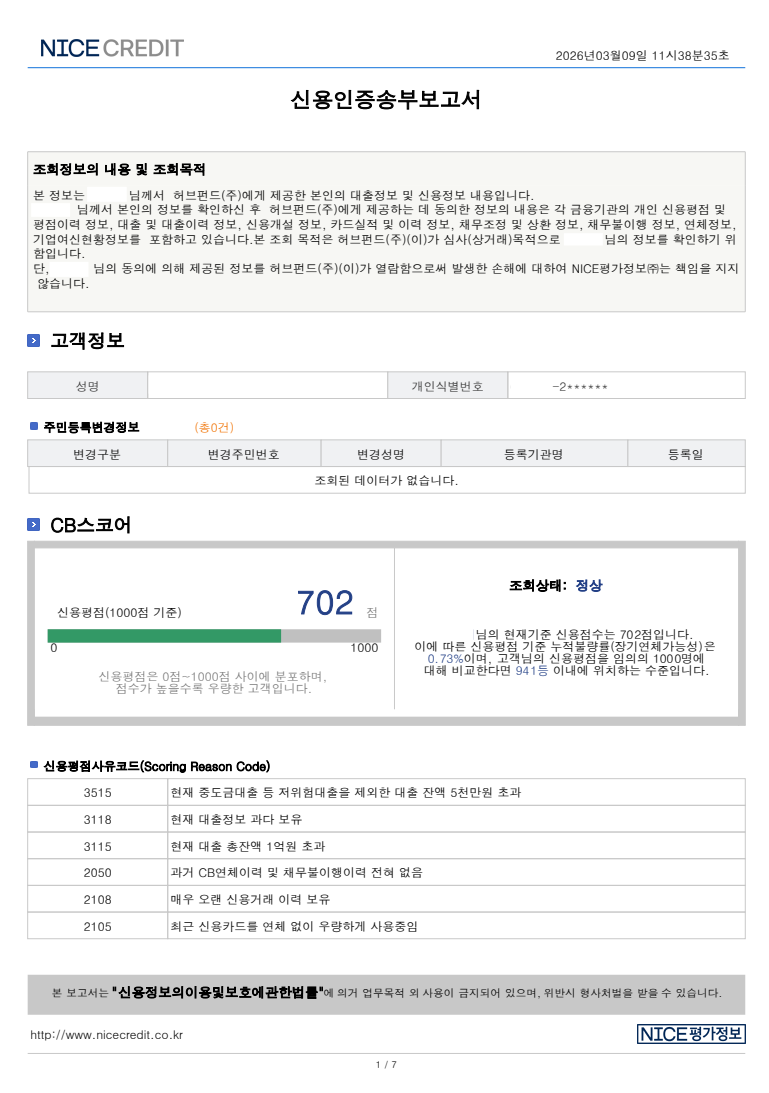
Task: Click the blue bullet beside 신용평점사유코드 heading
Action: point(34,766)
